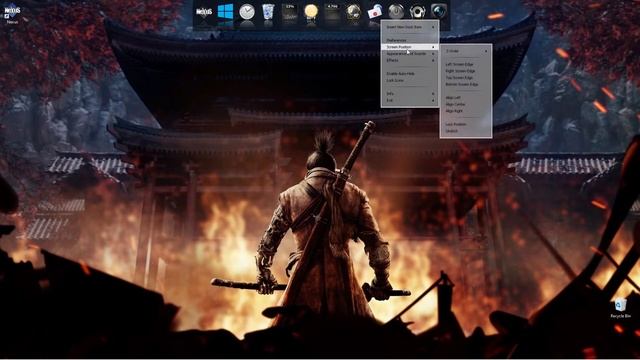The height and width of the screenshot is (360, 640).
Task: Open Preferences from the context menu
Action: point(410,40)
